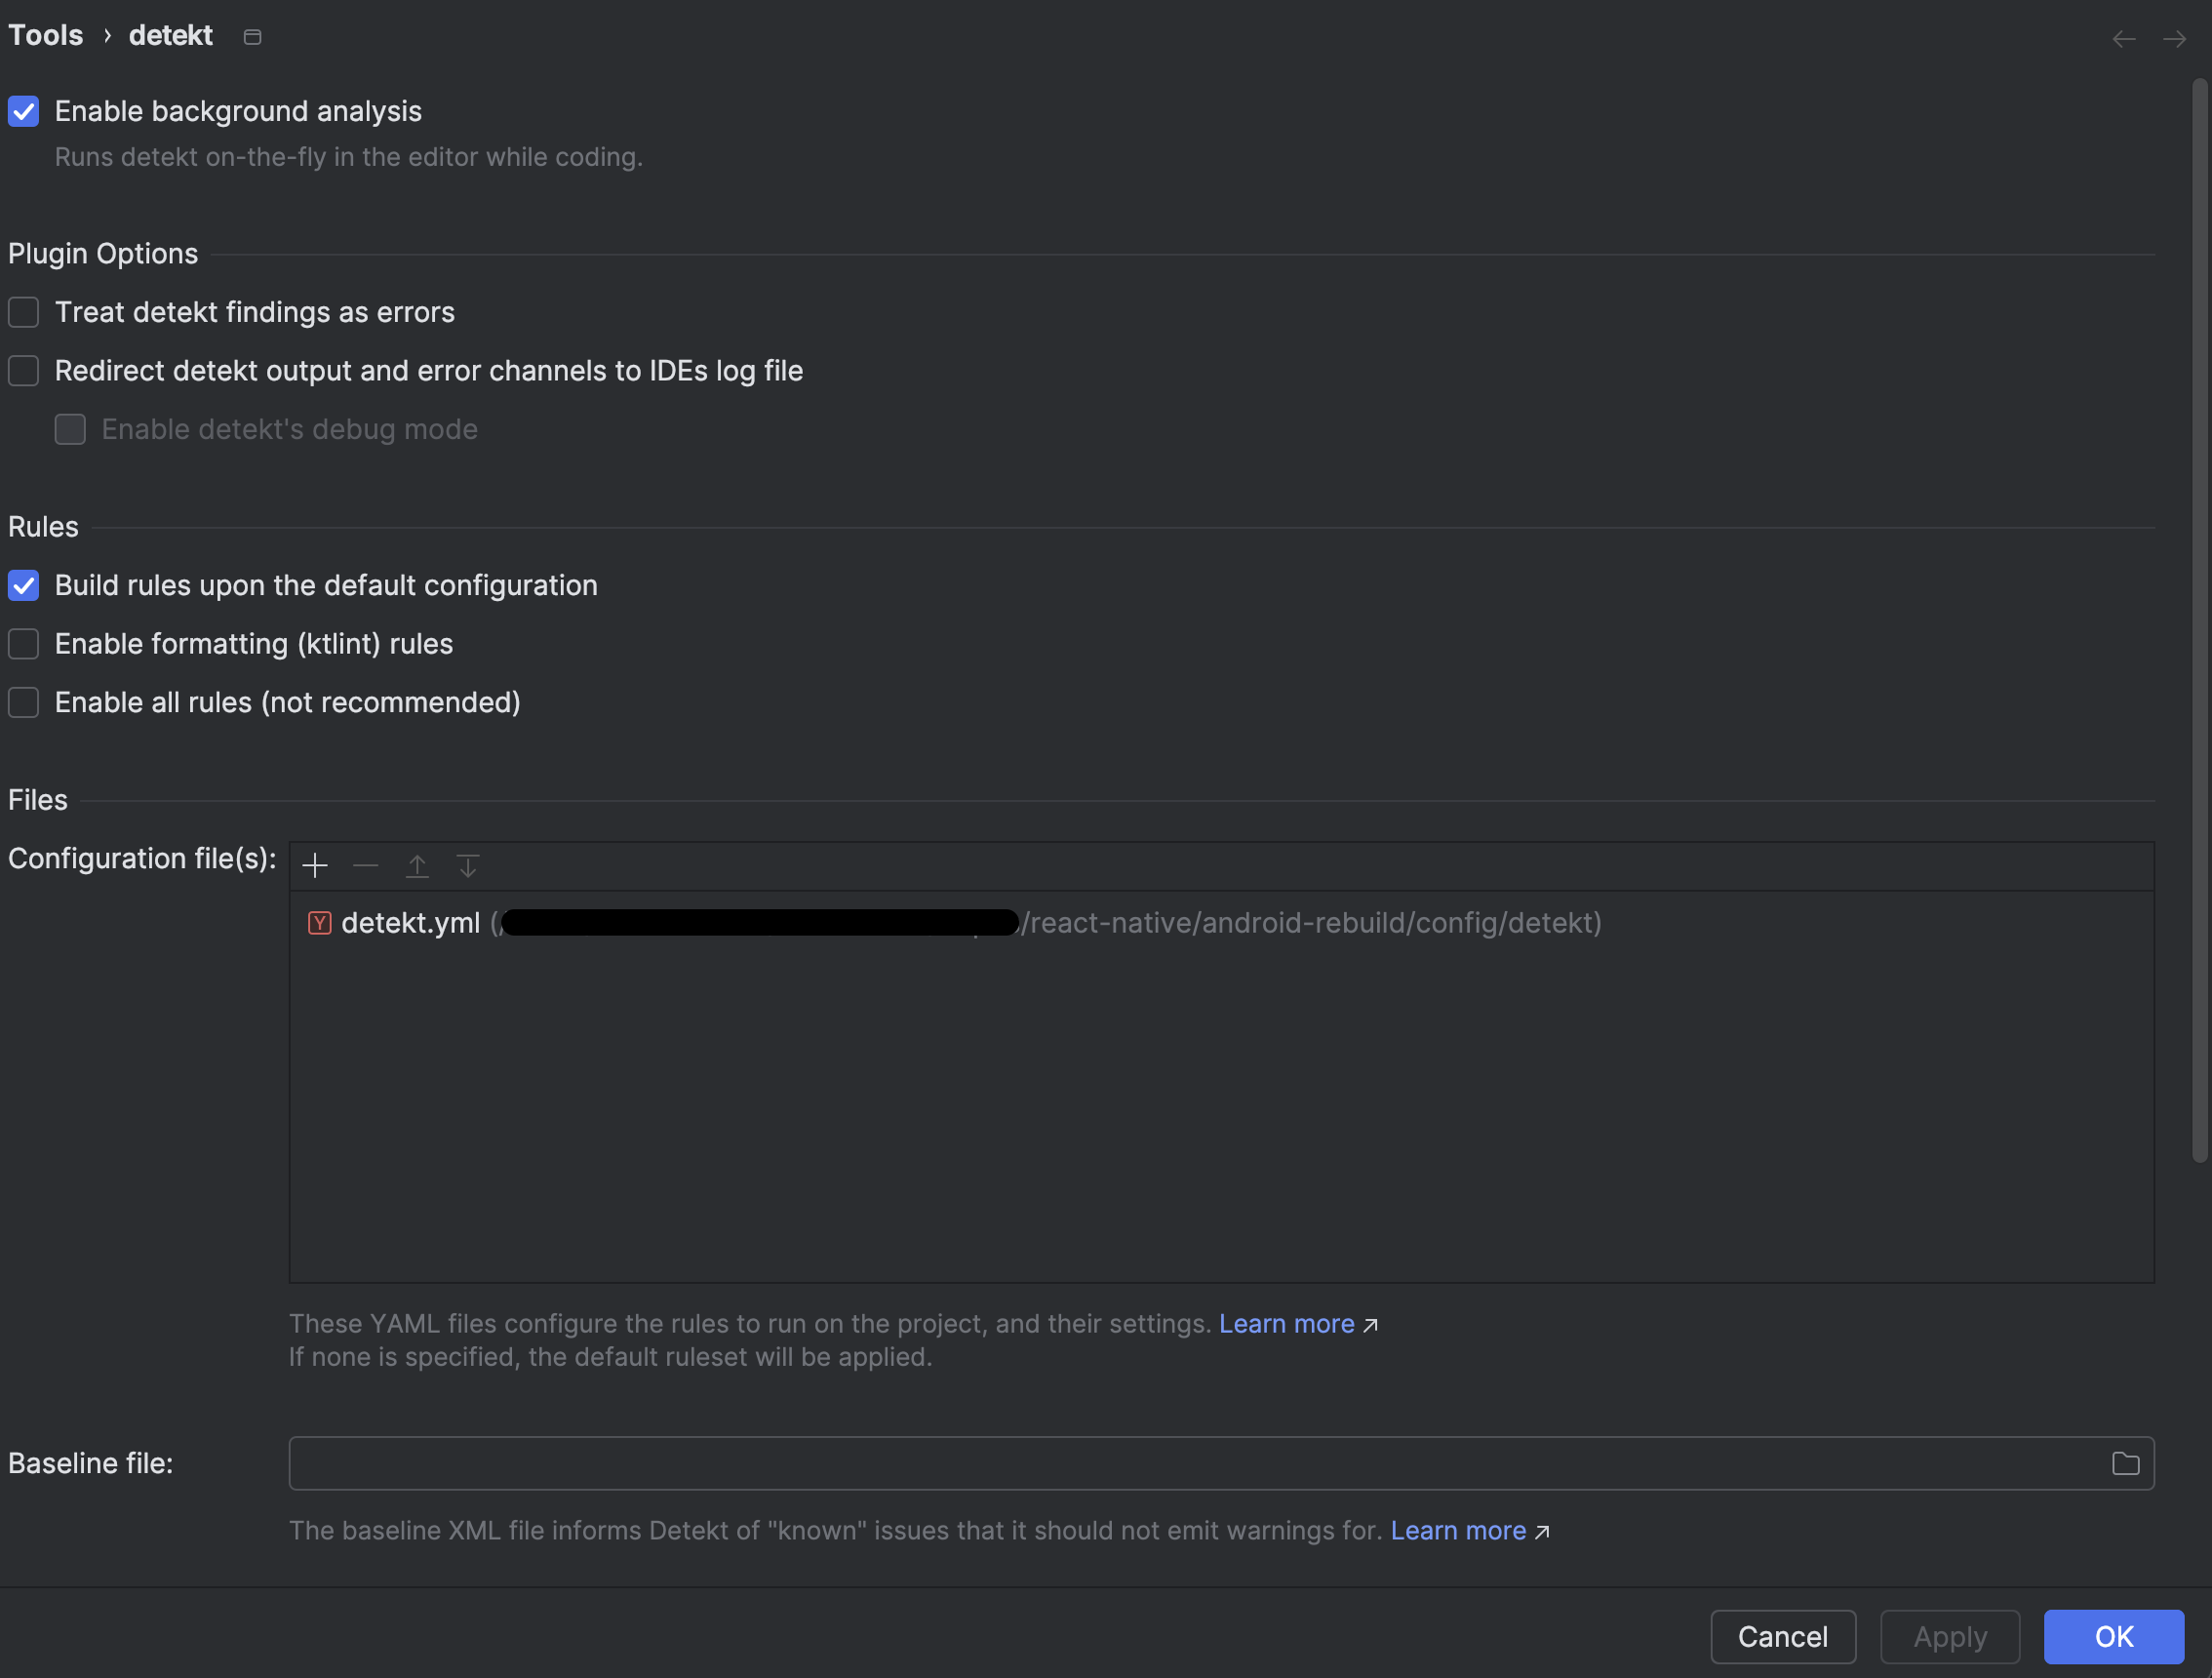Click the back navigation arrow
Screen dimensions: 2212x1678
[x=2124, y=39]
